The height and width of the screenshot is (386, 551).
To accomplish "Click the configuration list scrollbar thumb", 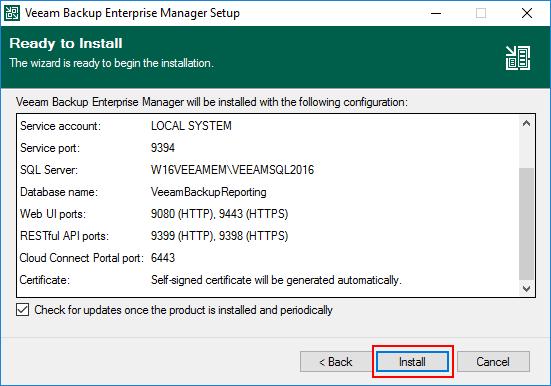I will 526,224.
